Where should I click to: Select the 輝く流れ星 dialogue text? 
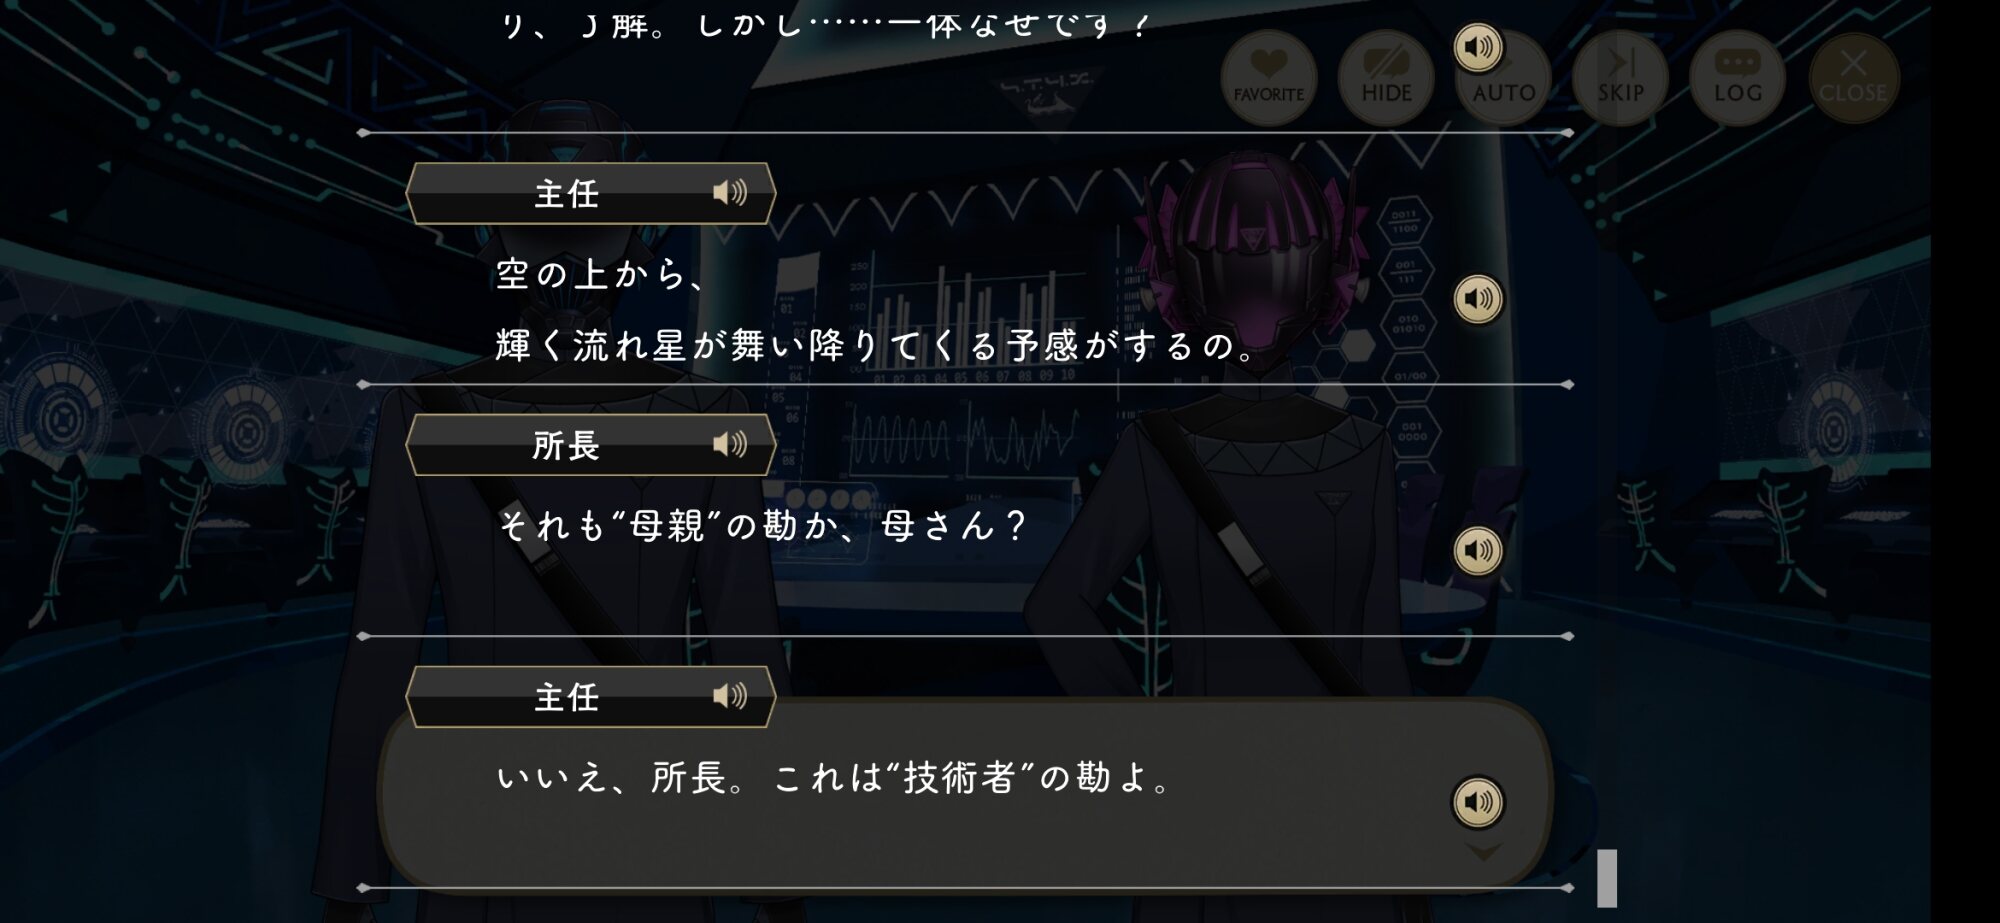coord(877,346)
